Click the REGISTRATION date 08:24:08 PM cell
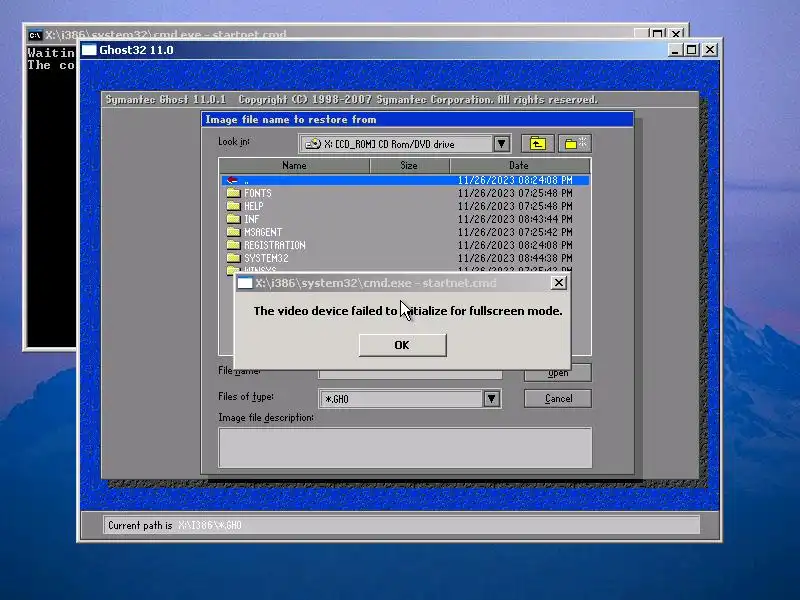 click(x=515, y=245)
